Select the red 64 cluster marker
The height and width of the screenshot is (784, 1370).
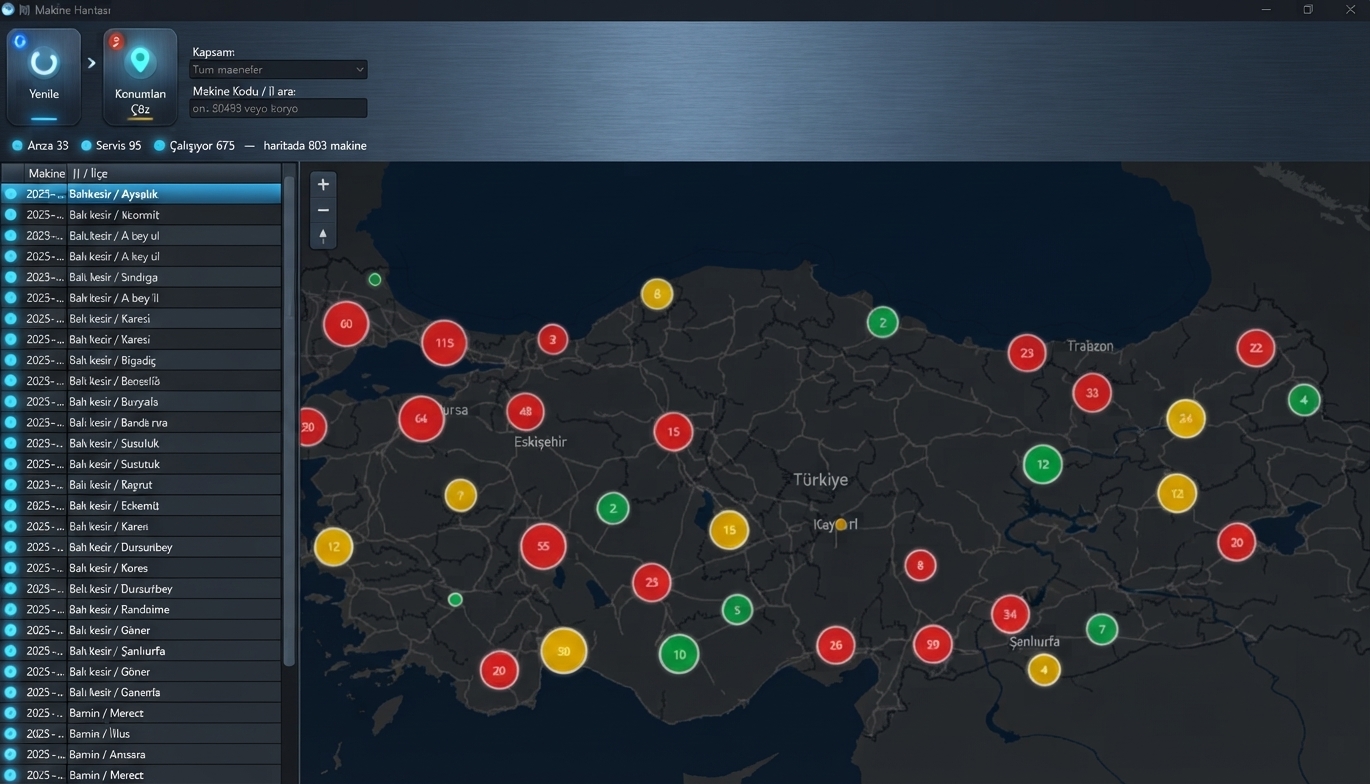tap(421, 419)
